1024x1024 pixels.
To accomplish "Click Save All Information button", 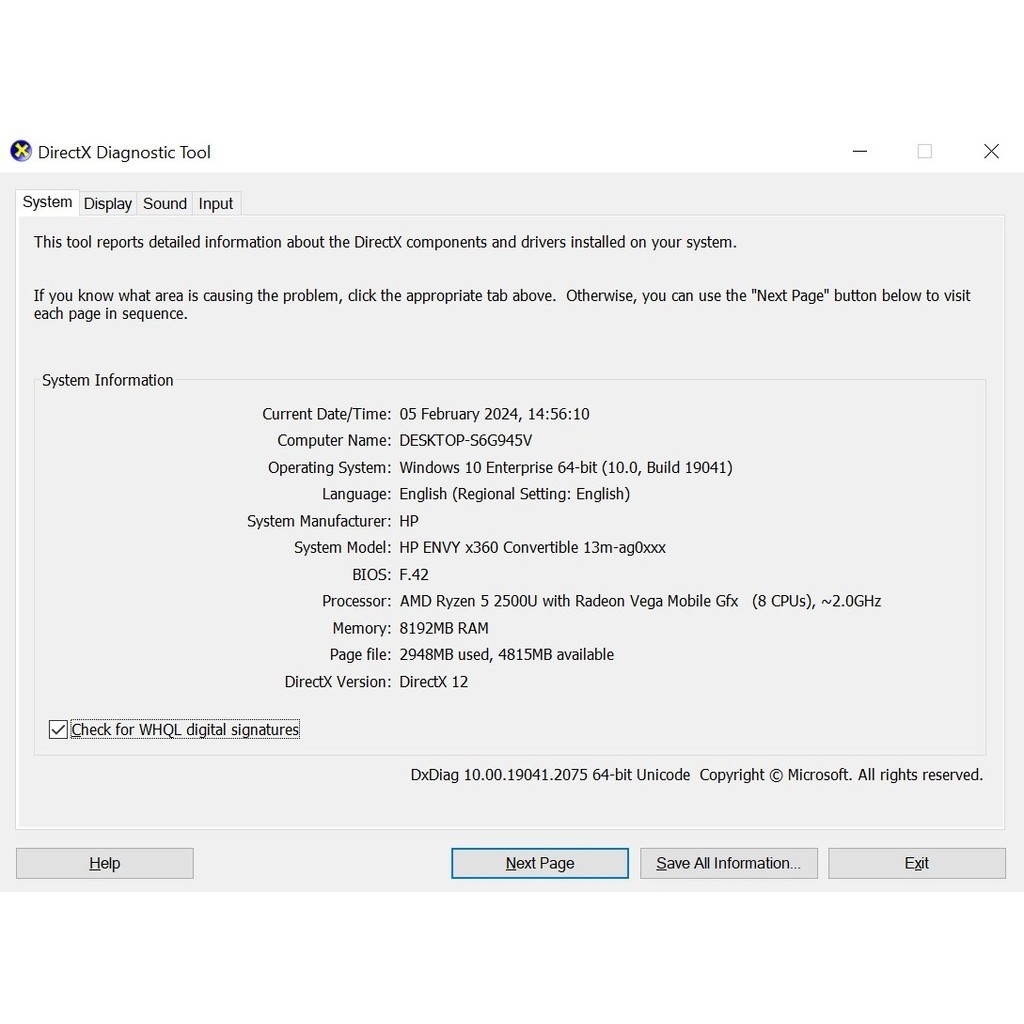I will [x=728, y=863].
